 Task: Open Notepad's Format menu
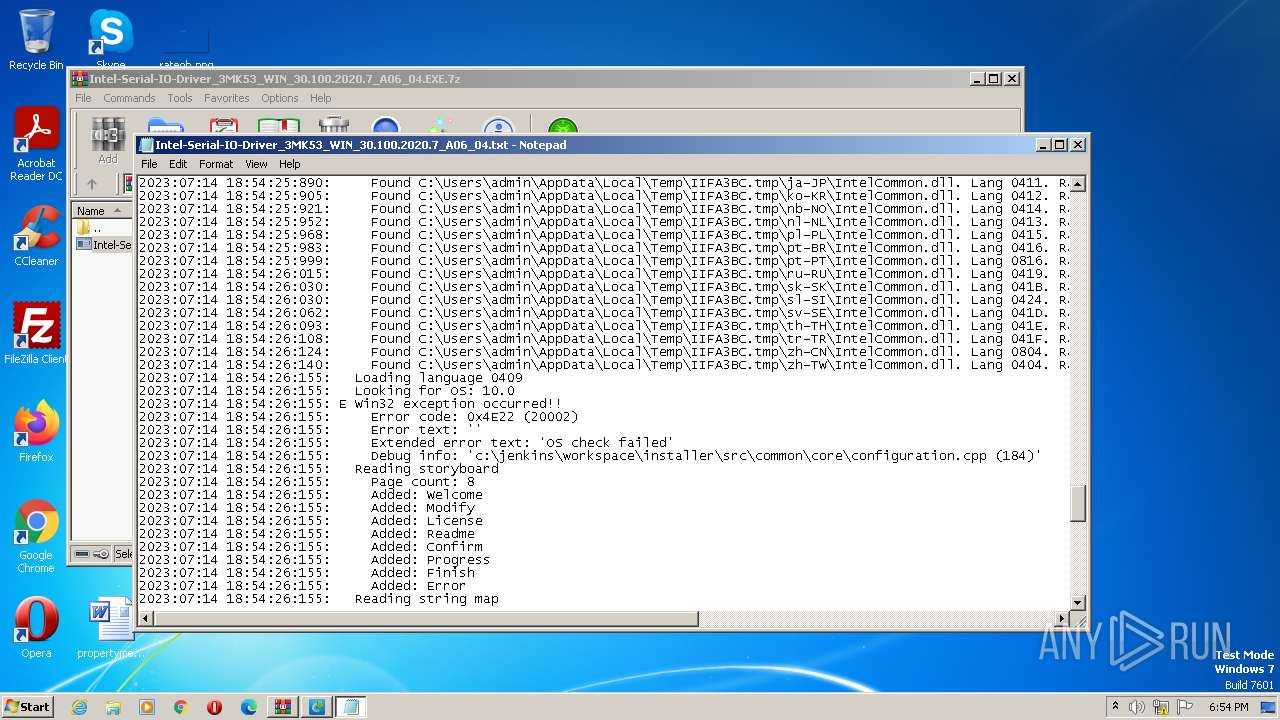[x=216, y=164]
